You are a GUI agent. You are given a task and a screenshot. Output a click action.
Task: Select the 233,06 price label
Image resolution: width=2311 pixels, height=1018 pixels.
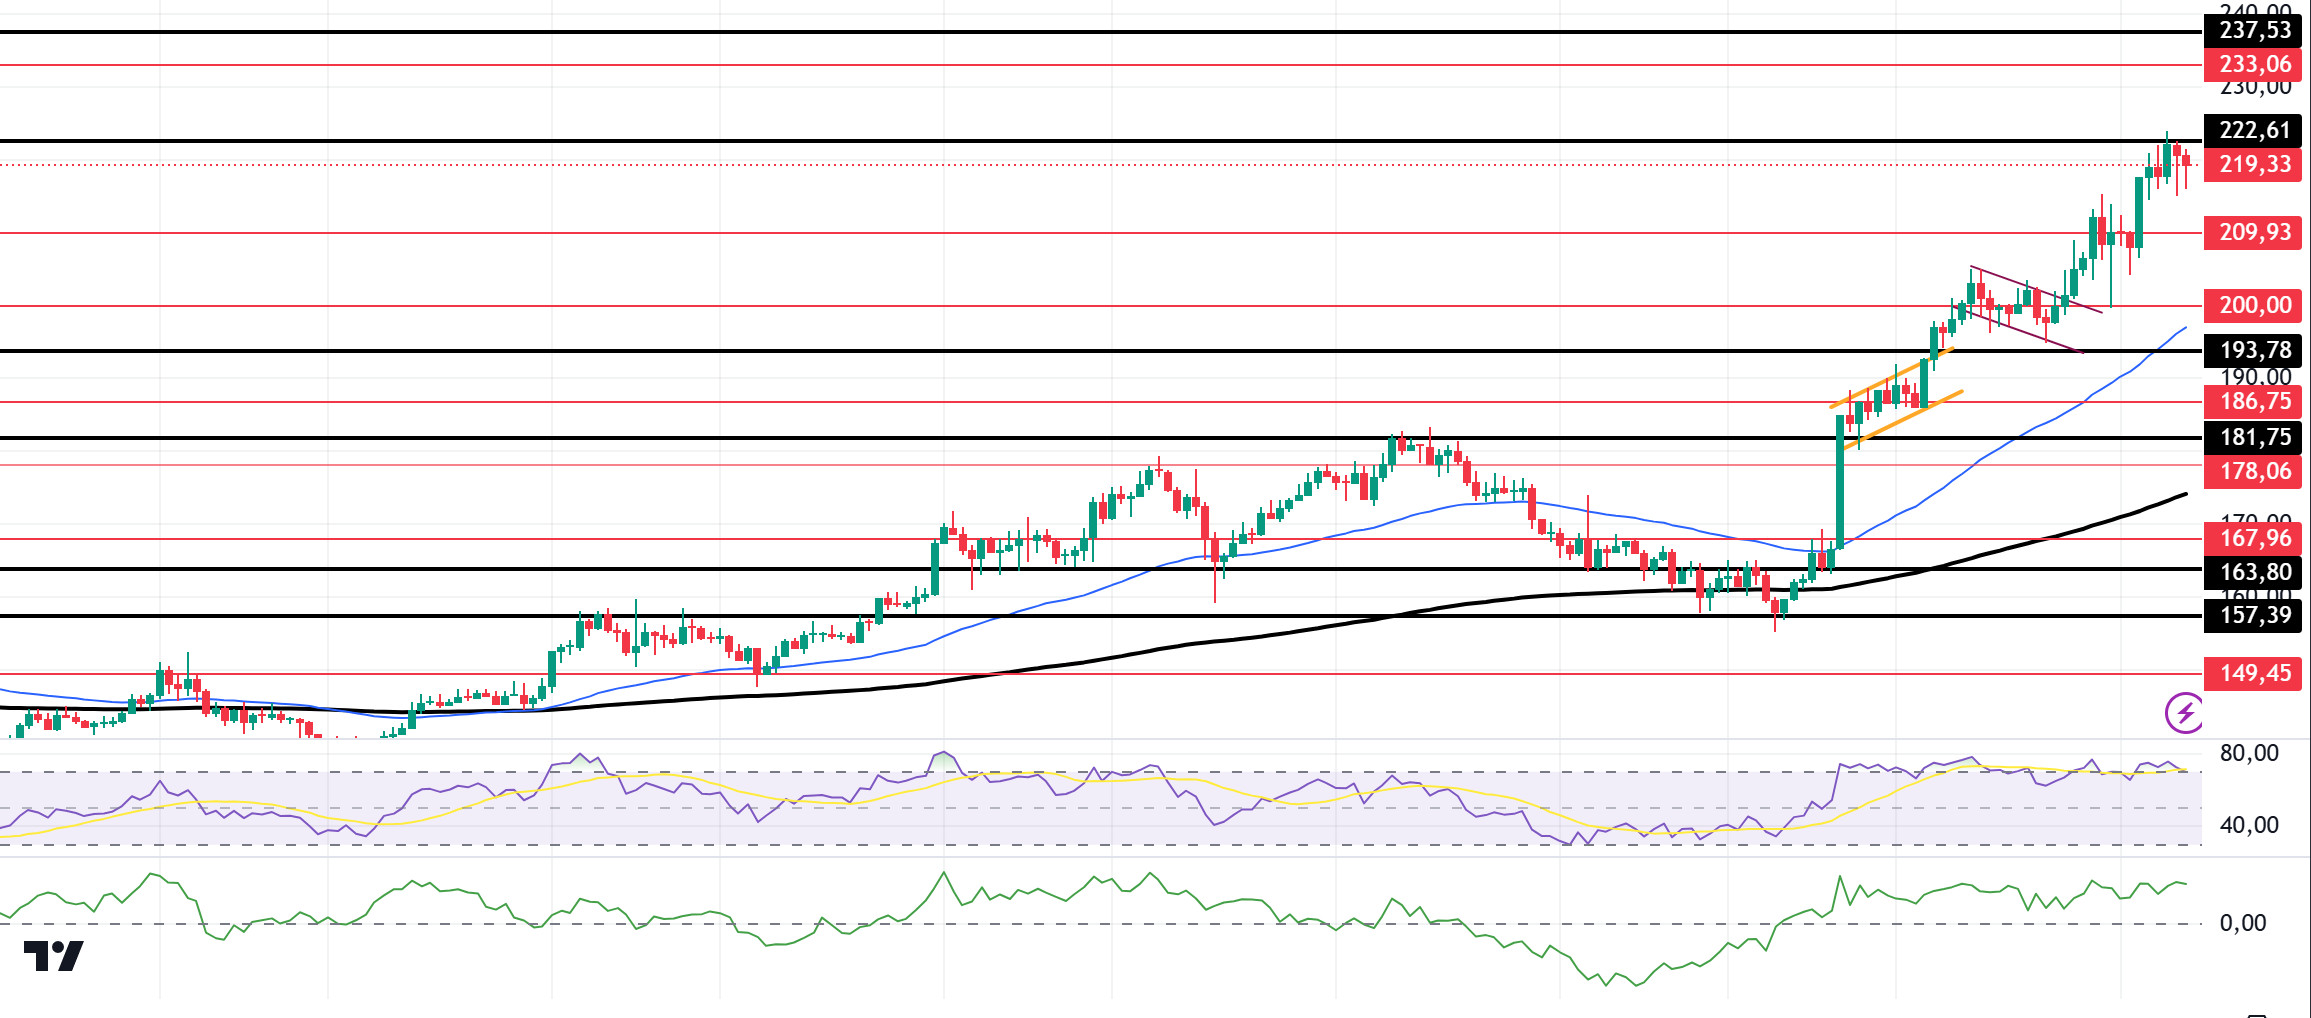2254,65
